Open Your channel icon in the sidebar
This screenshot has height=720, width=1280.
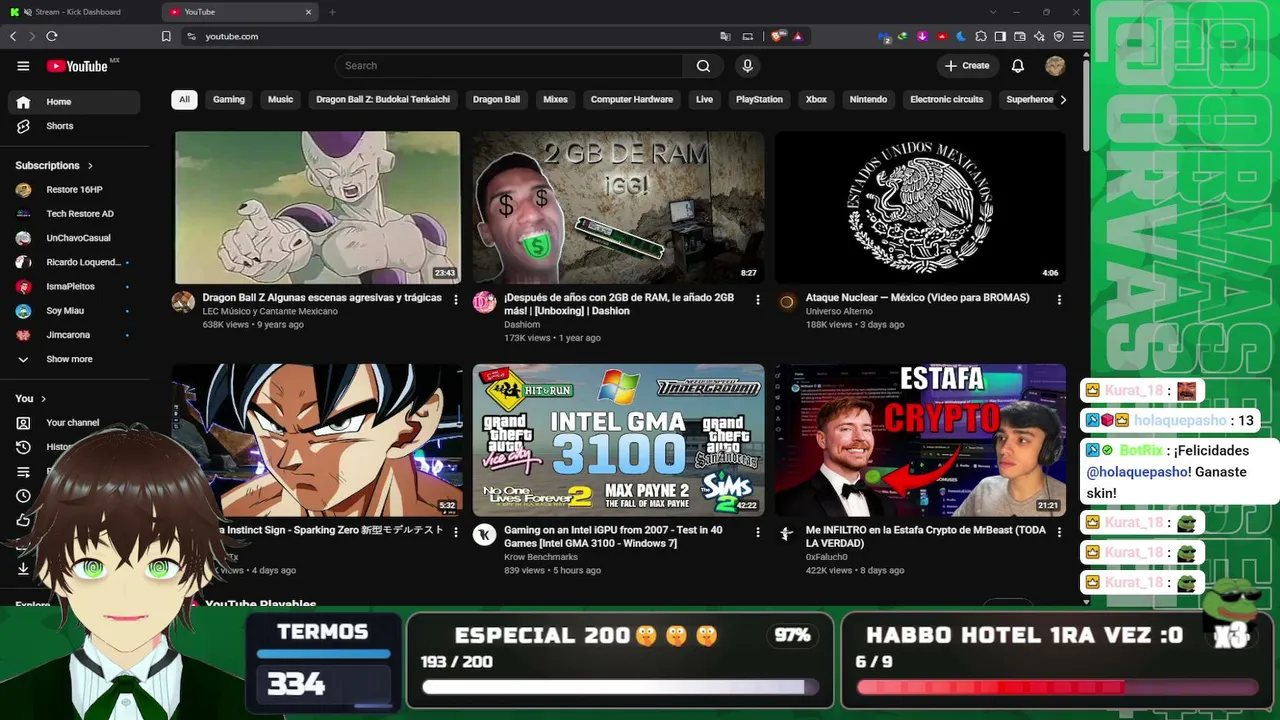point(23,423)
